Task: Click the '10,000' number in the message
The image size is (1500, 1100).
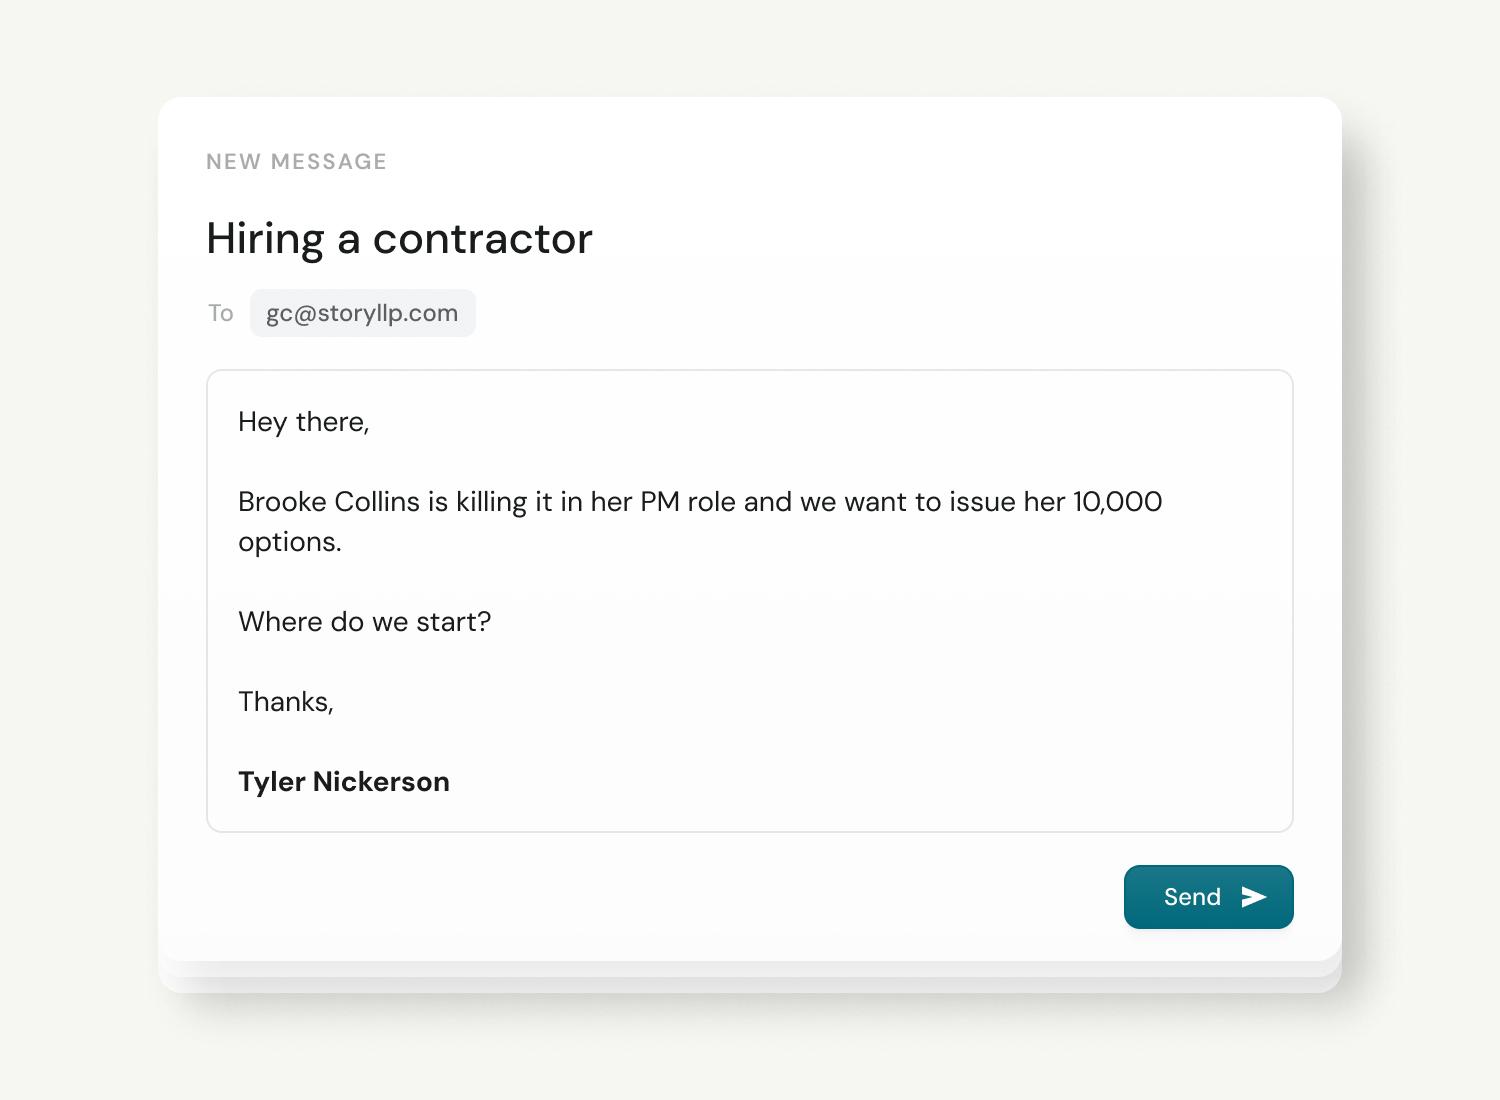Action: pos(1117,502)
